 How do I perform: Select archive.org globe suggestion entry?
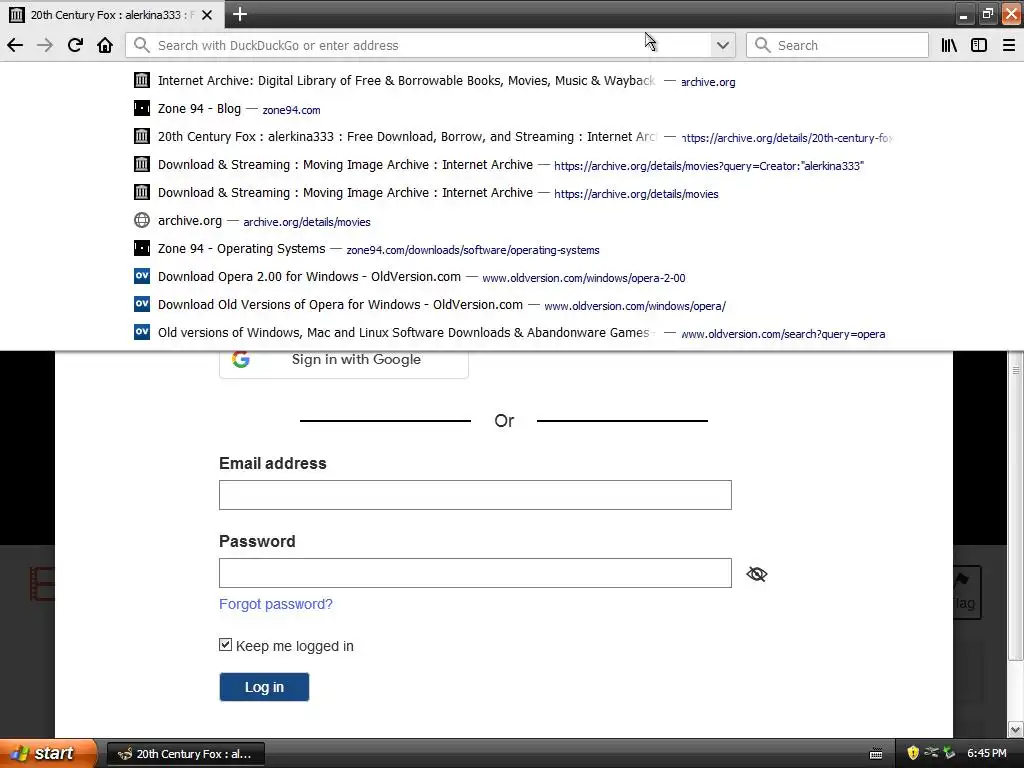pyautogui.click(x=512, y=221)
